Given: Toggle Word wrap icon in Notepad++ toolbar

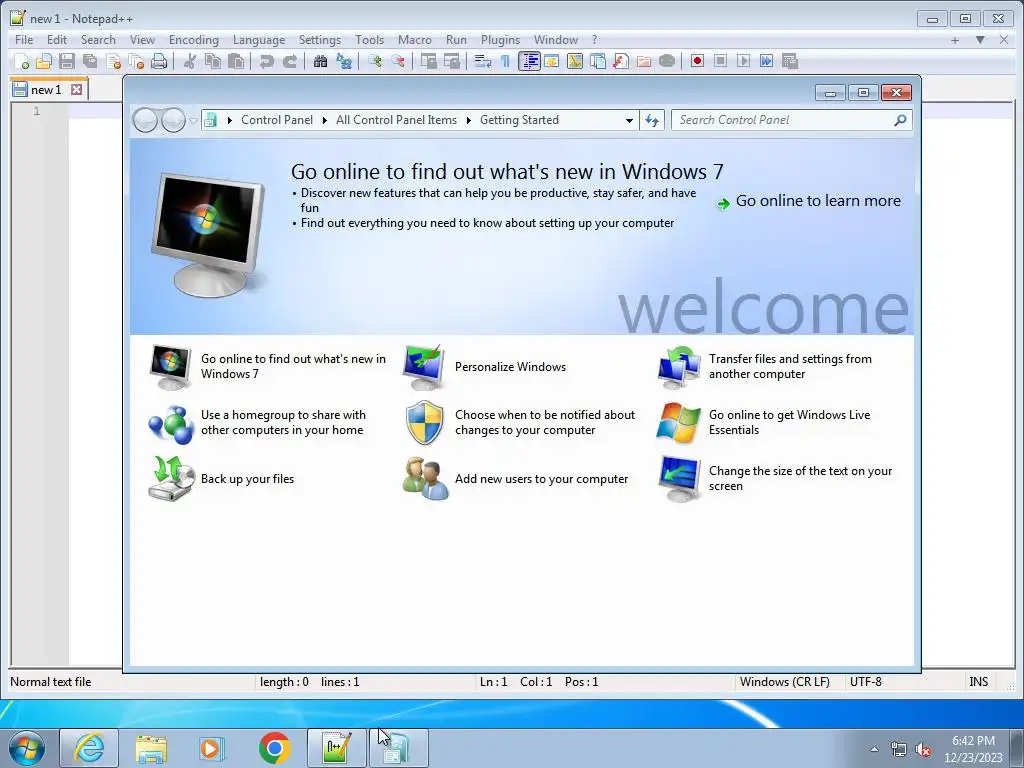Looking at the screenshot, I should [x=483, y=61].
